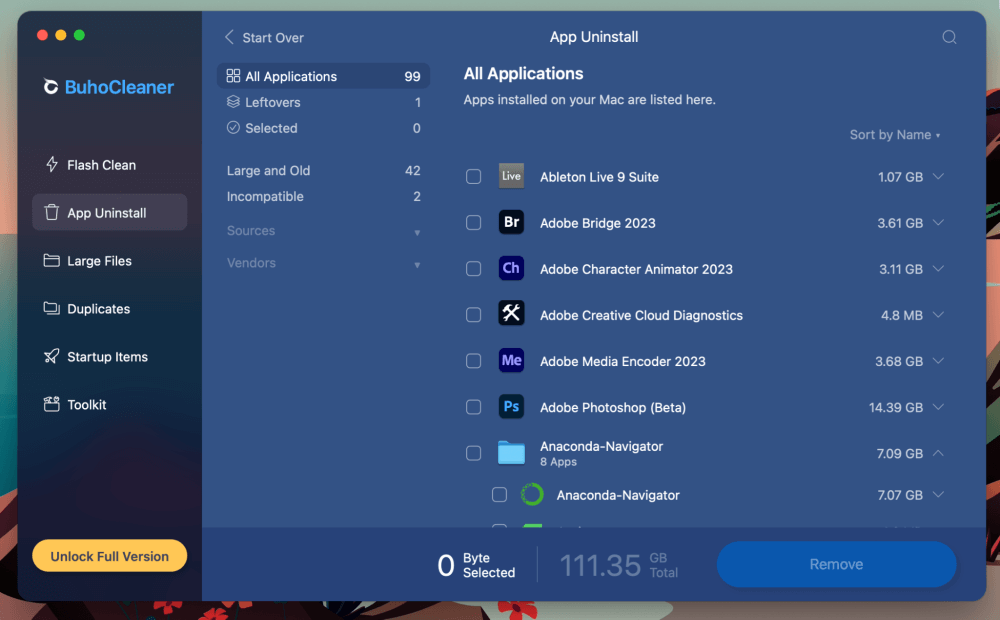The image size is (1000, 620).
Task: Click Unlock Full Version
Action: 110,556
